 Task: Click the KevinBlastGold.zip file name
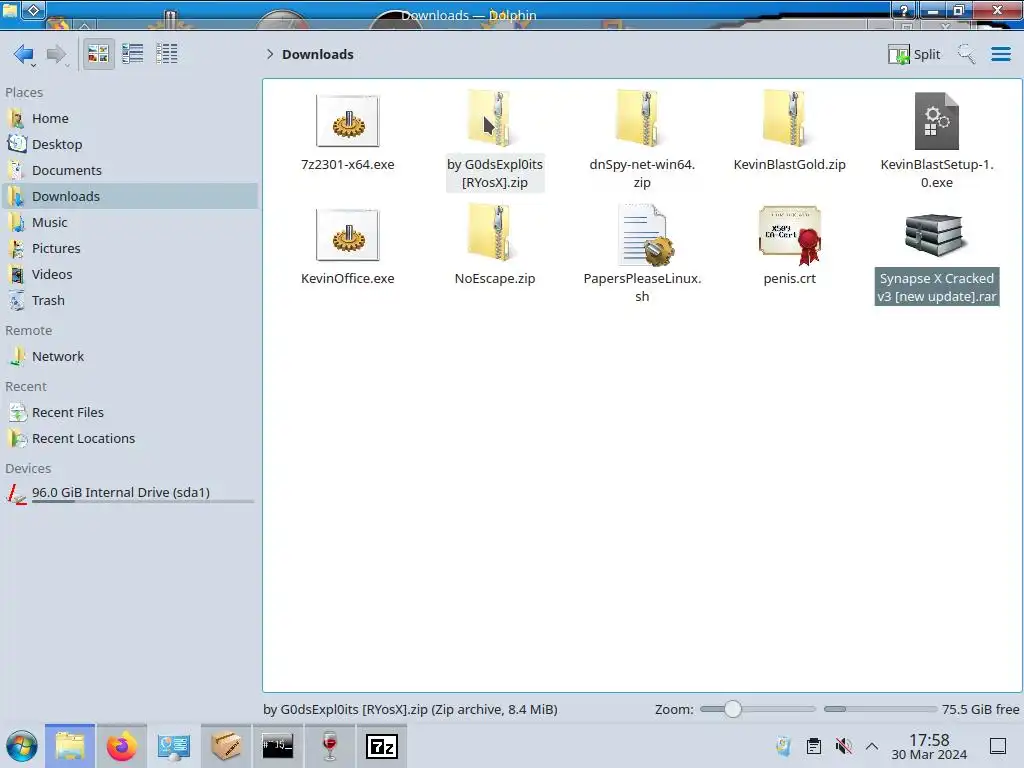[x=789, y=165]
